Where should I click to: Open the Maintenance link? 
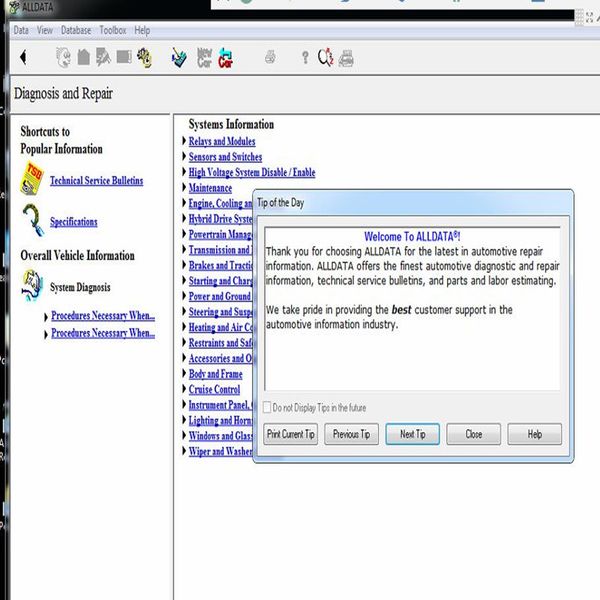tap(210, 188)
